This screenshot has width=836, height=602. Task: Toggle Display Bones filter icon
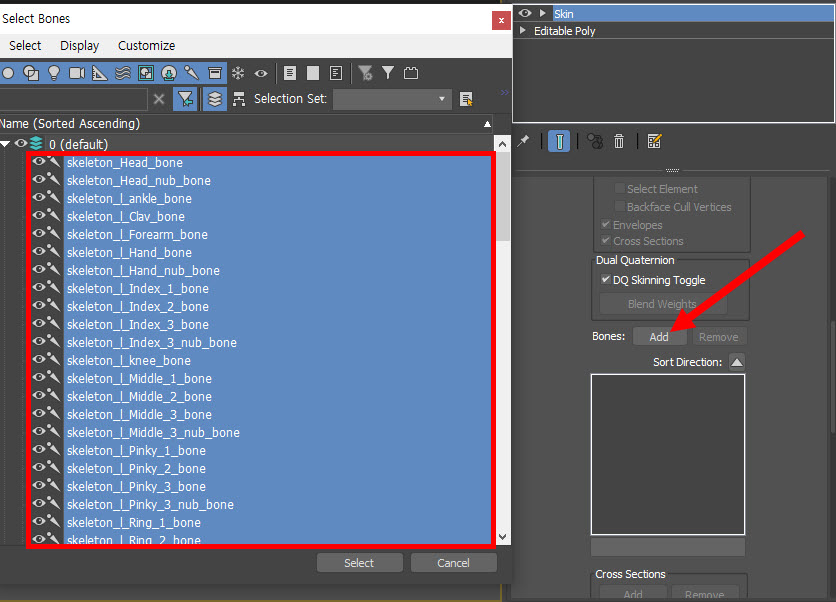[x=191, y=73]
